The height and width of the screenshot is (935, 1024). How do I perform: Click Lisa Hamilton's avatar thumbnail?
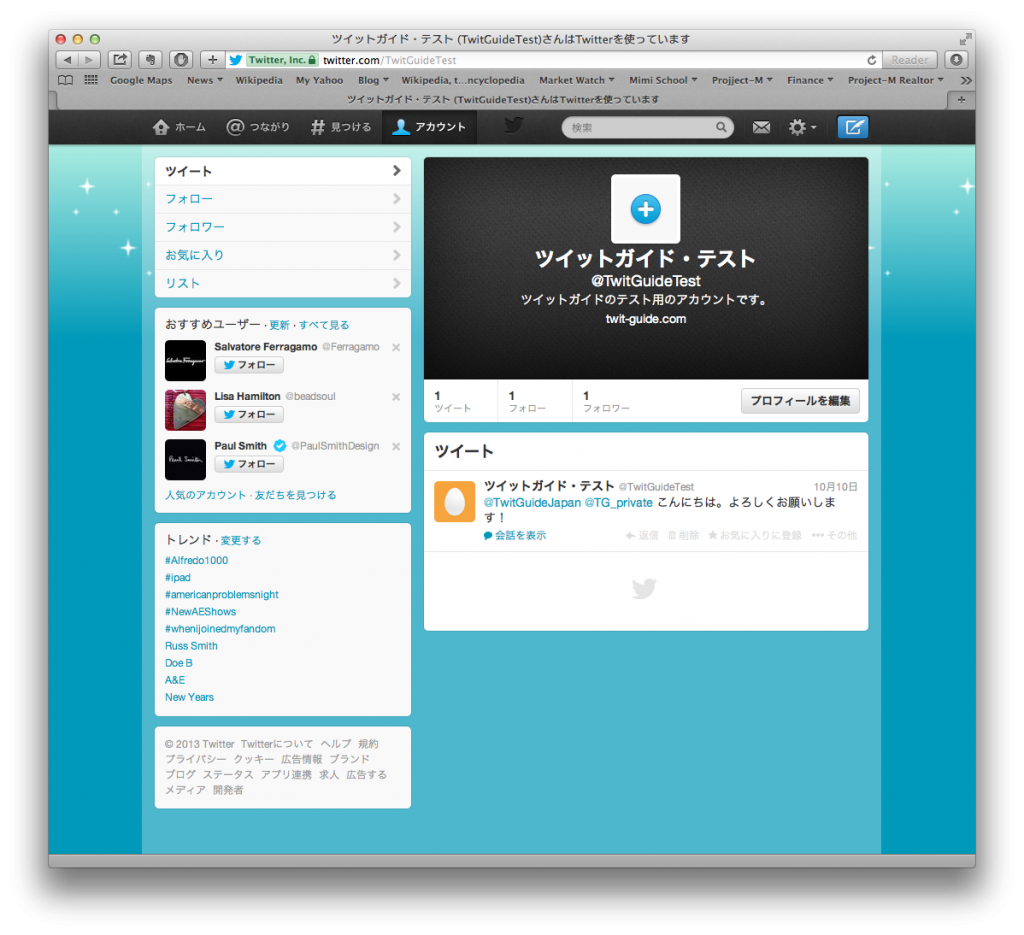(185, 410)
